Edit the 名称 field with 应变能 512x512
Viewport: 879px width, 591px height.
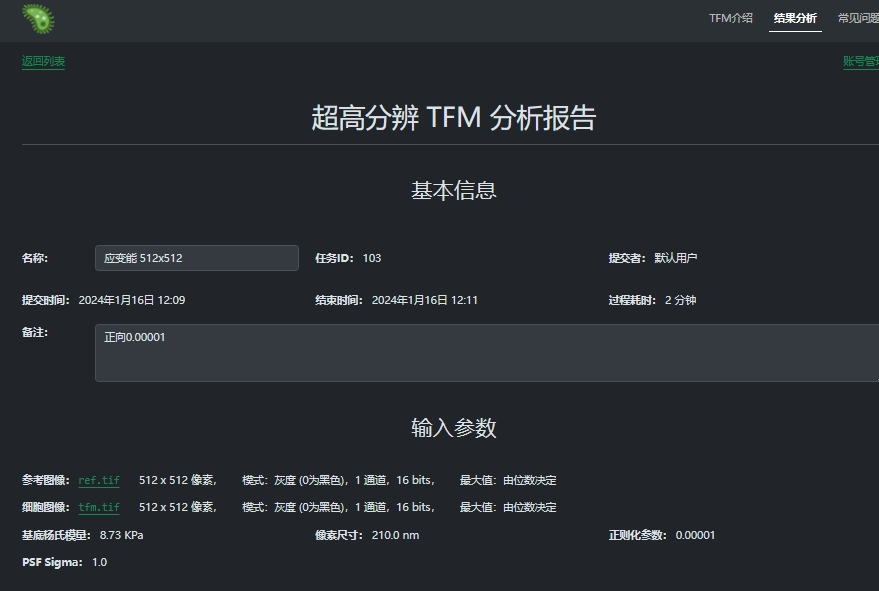click(x=197, y=258)
